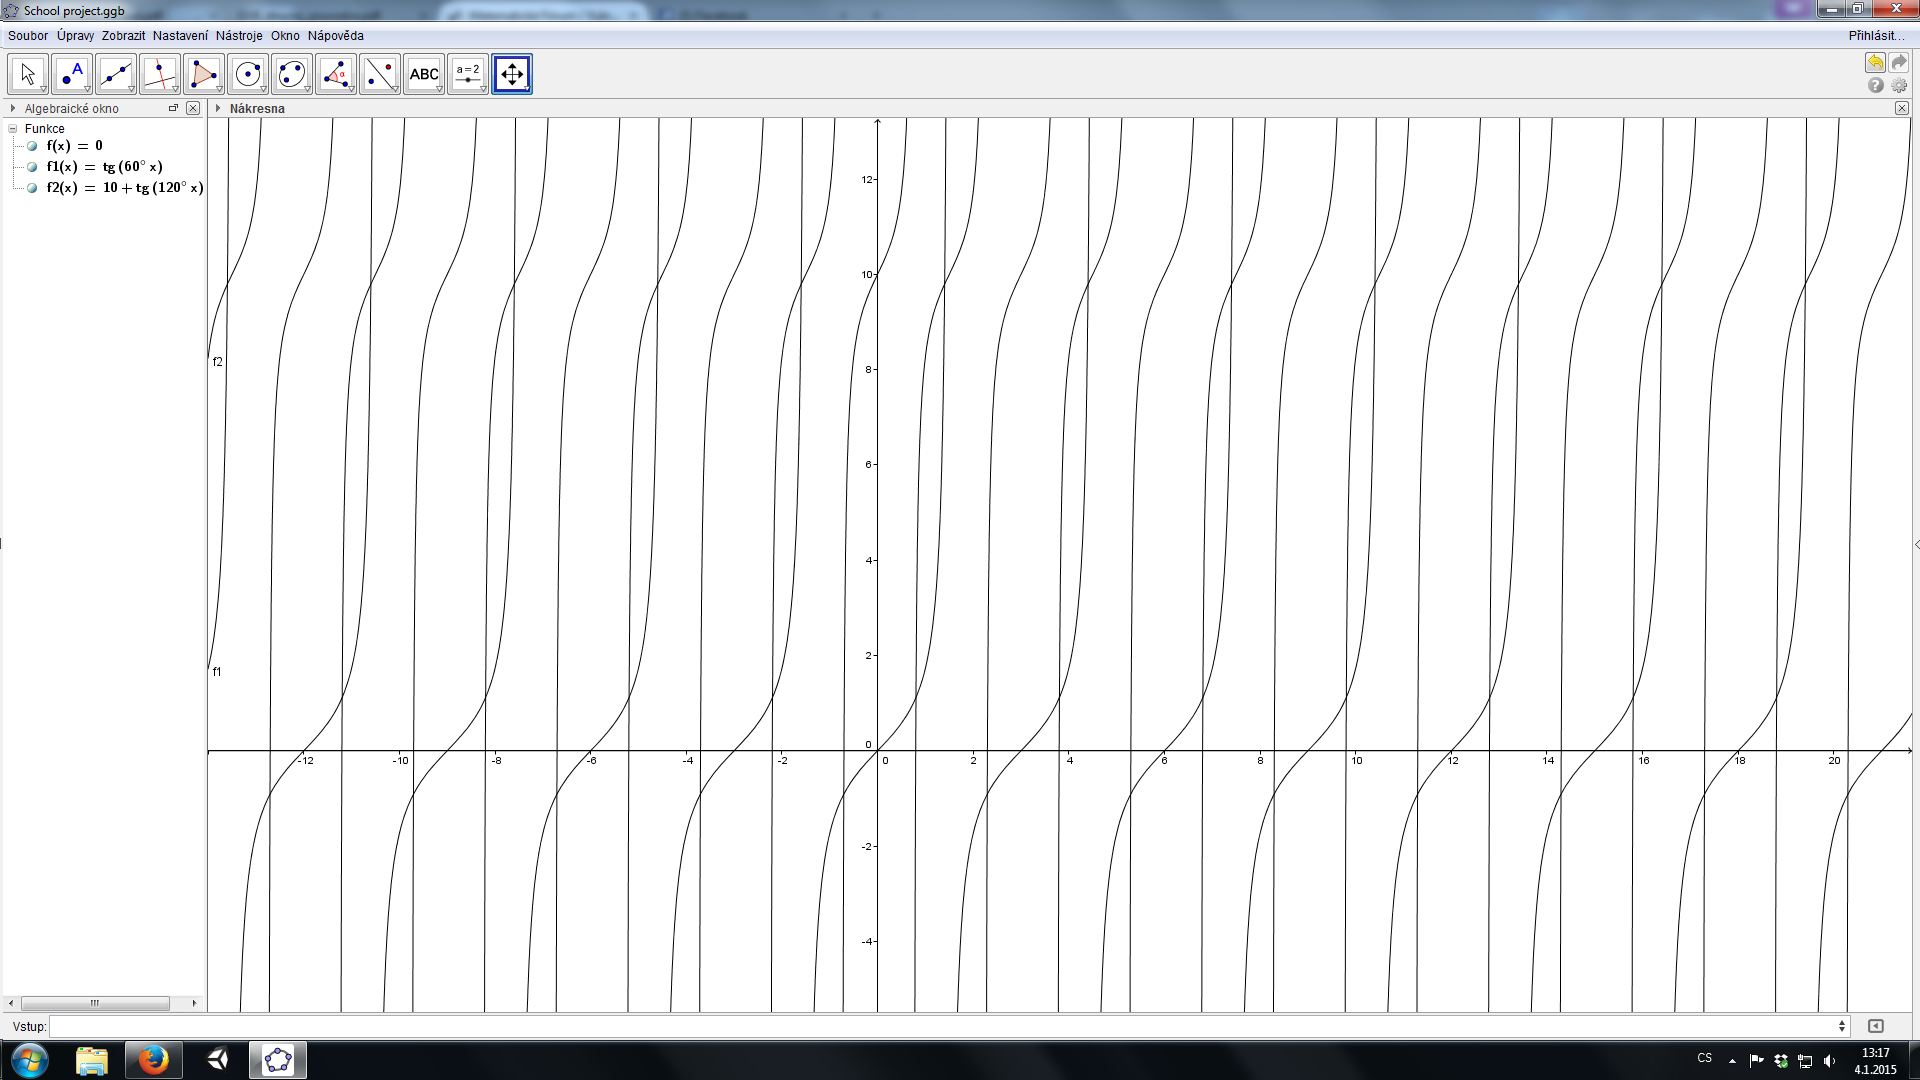Open the Úpravy menu

pyautogui.click(x=75, y=36)
